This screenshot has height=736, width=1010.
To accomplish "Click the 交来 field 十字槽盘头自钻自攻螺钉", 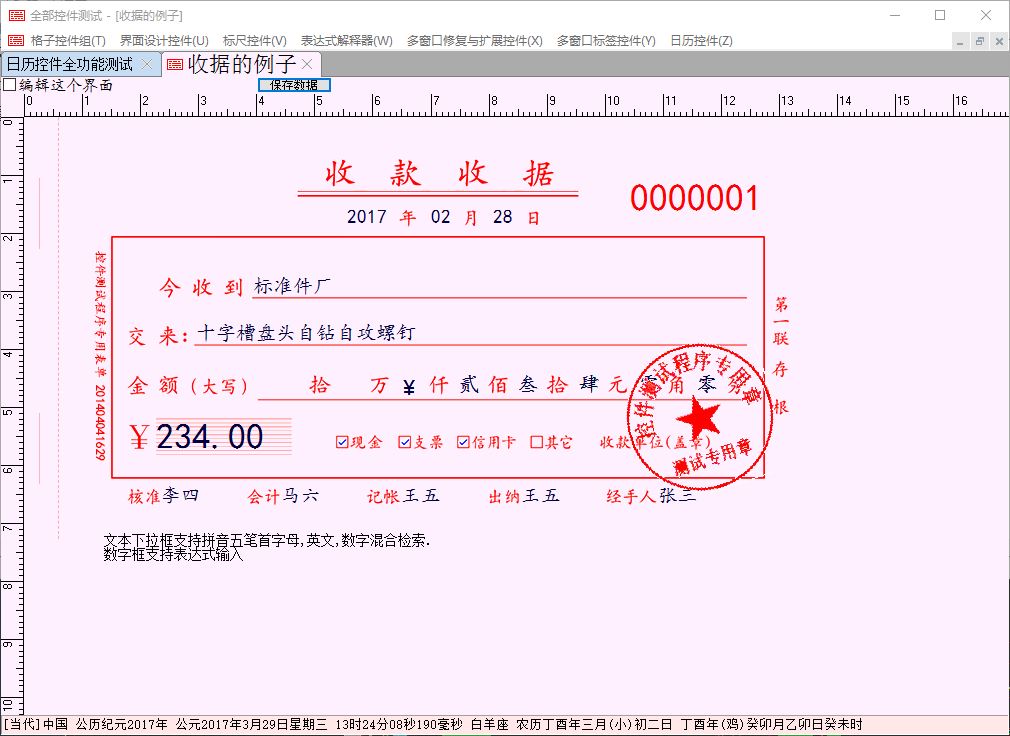I will (470, 333).
